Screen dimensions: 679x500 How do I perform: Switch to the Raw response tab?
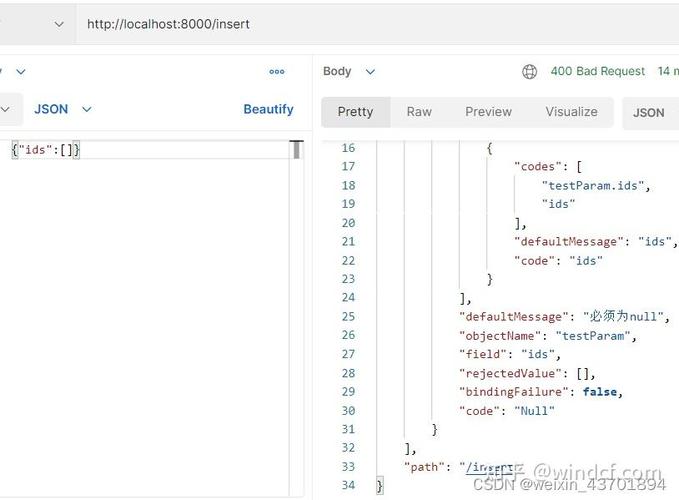419,112
